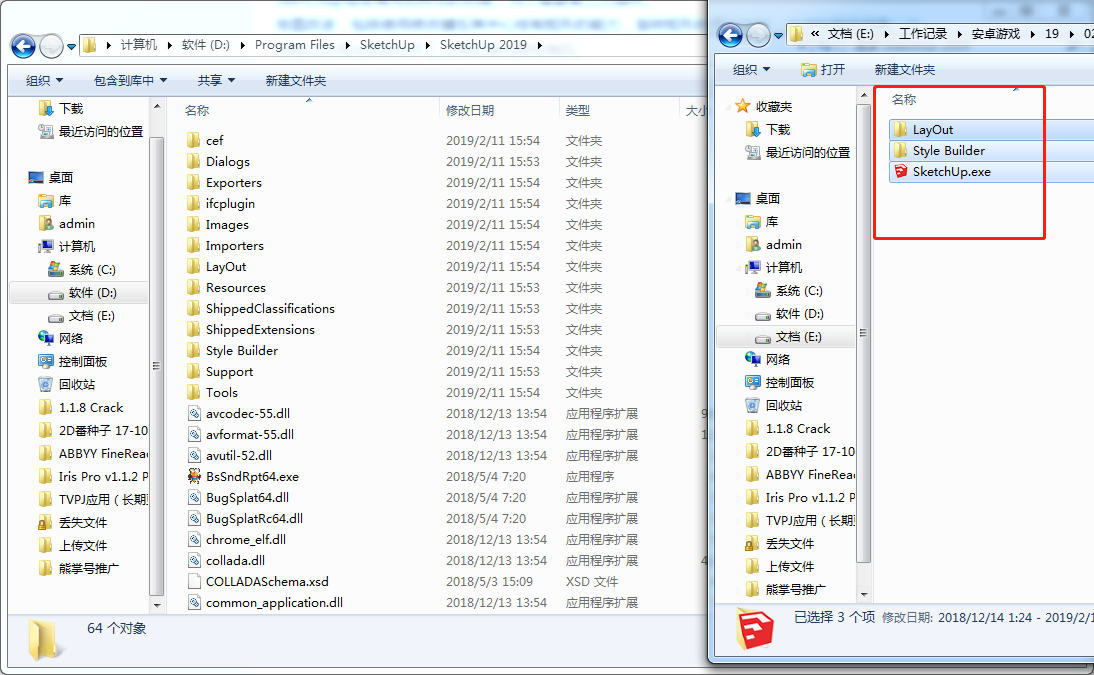Click the left navigation pane vertical scrollbar
The width and height of the screenshot is (1094, 675).
tap(156, 350)
